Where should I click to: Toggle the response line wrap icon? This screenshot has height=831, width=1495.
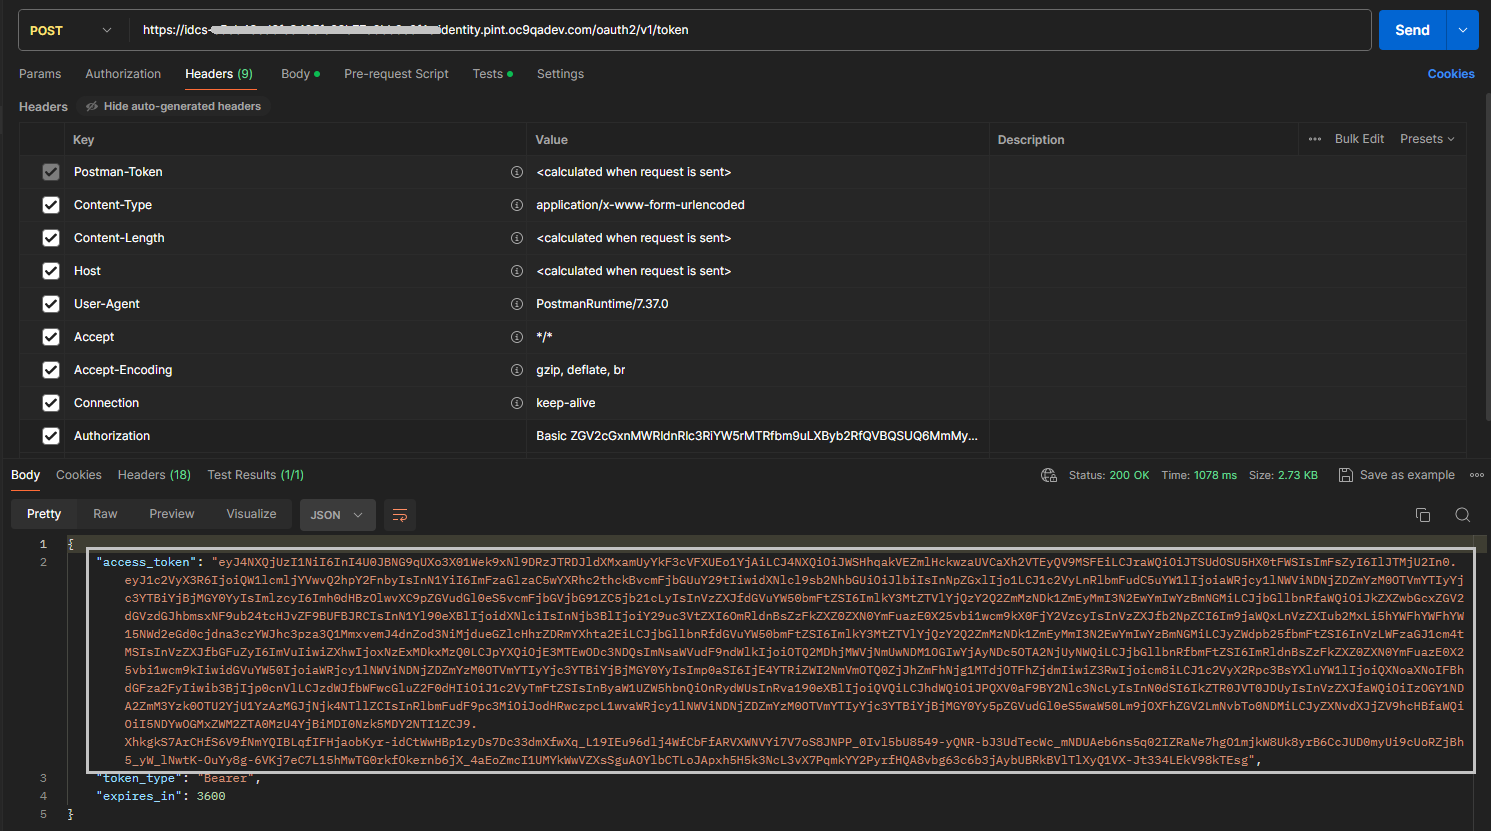coord(400,515)
